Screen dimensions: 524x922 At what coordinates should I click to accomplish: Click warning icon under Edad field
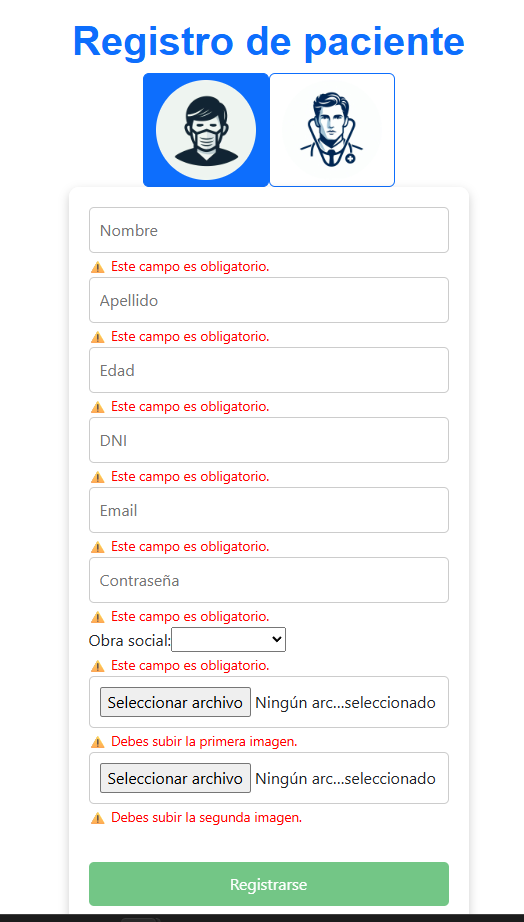(98, 407)
